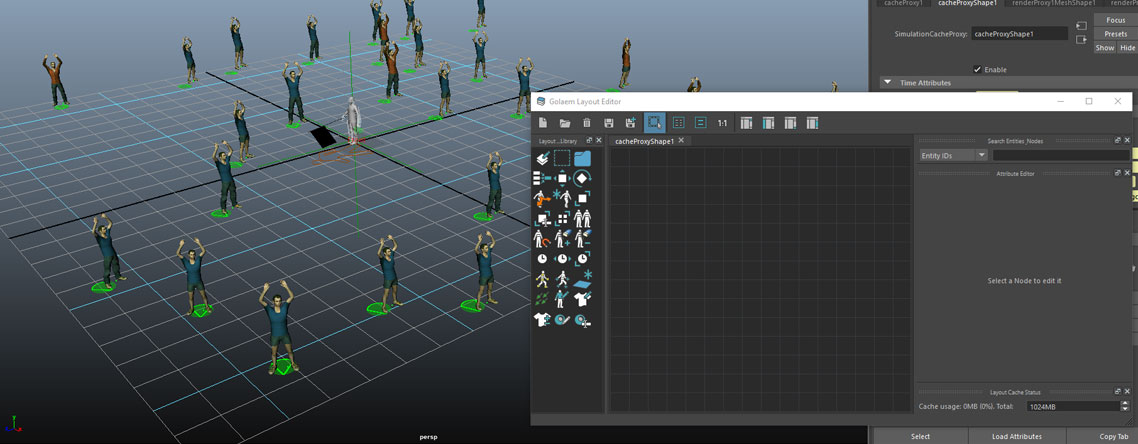Screen dimensions: 1138x444
Task: Select the clock with corner brackets icon
Action: 582,258
